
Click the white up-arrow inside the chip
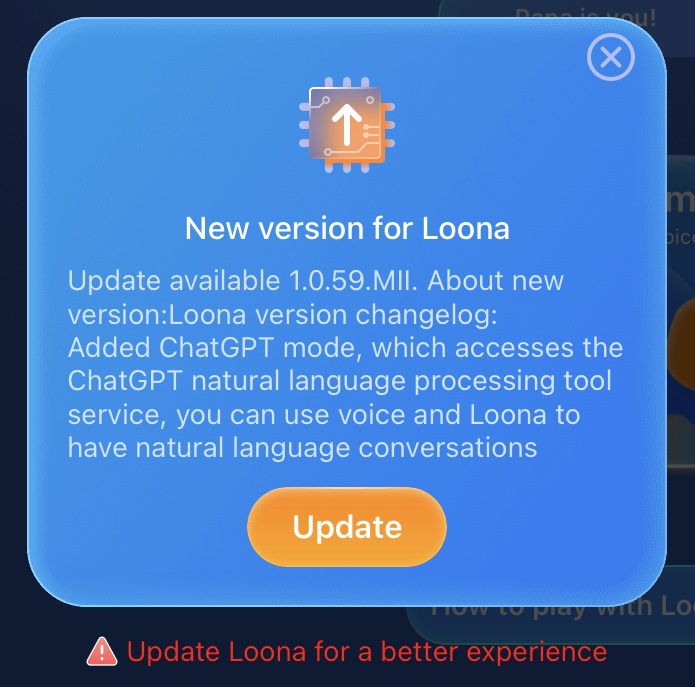[347, 125]
